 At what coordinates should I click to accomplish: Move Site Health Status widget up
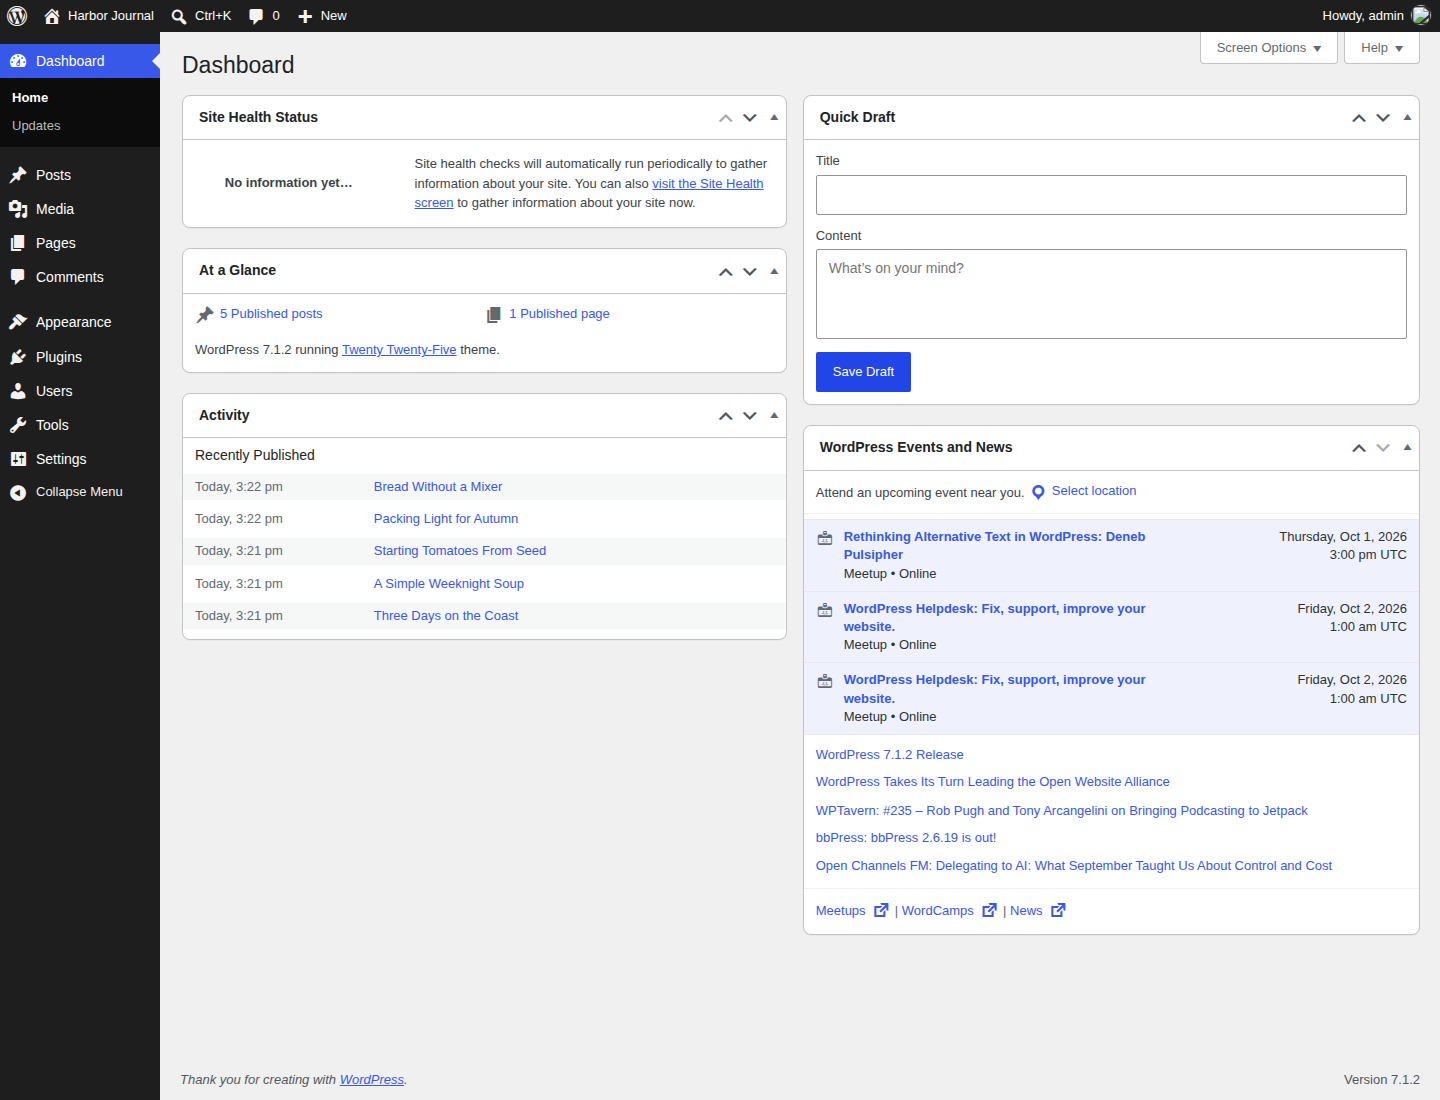(x=726, y=118)
